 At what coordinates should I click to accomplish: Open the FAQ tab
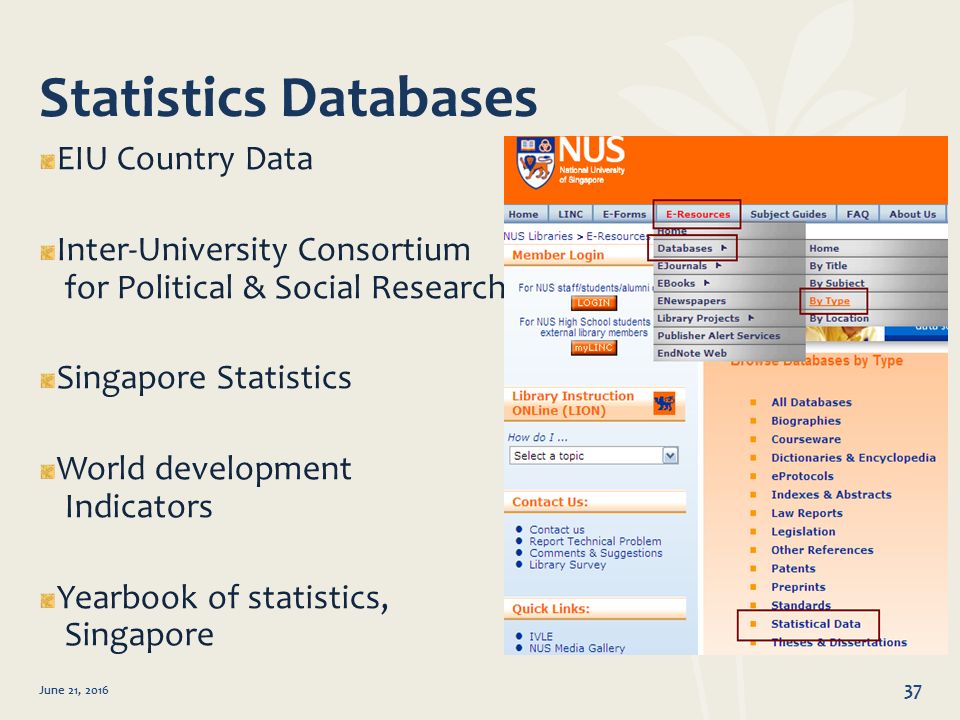click(x=858, y=214)
